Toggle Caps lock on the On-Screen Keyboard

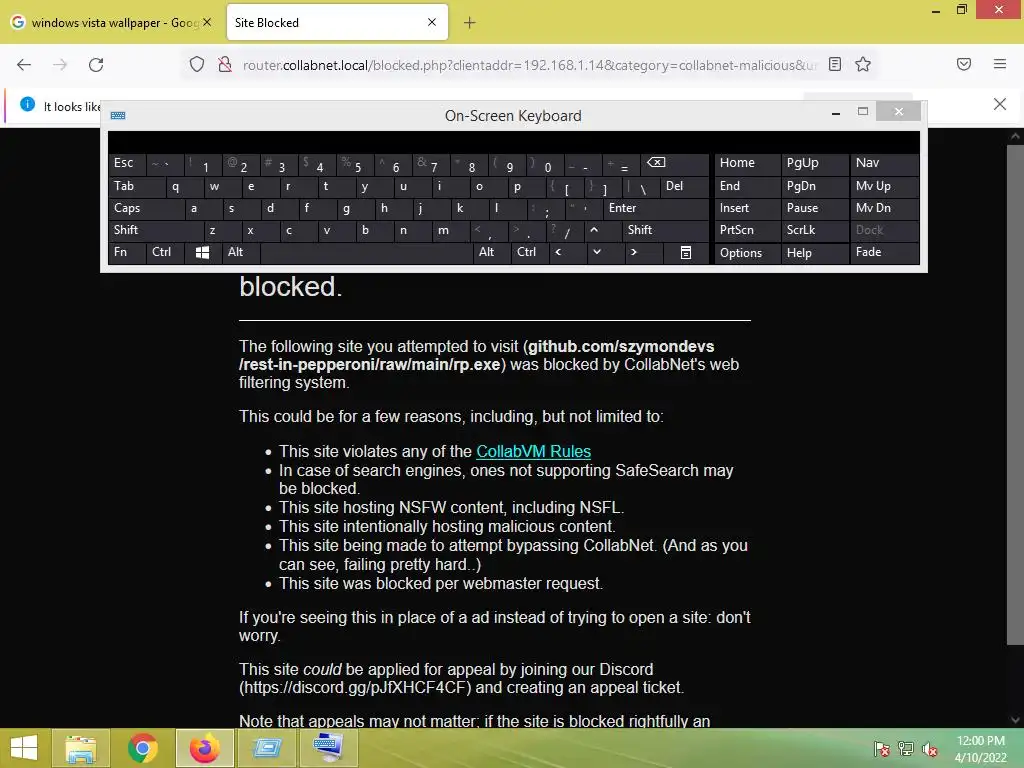pyautogui.click(x=146, y=208)
